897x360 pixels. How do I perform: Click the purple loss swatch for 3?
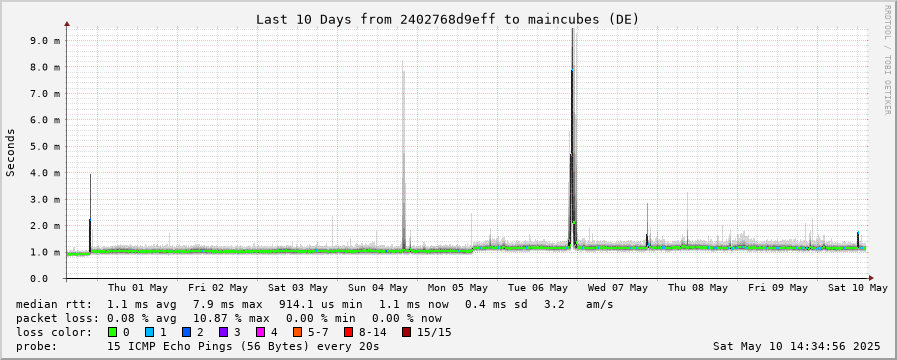coord(223,332)
